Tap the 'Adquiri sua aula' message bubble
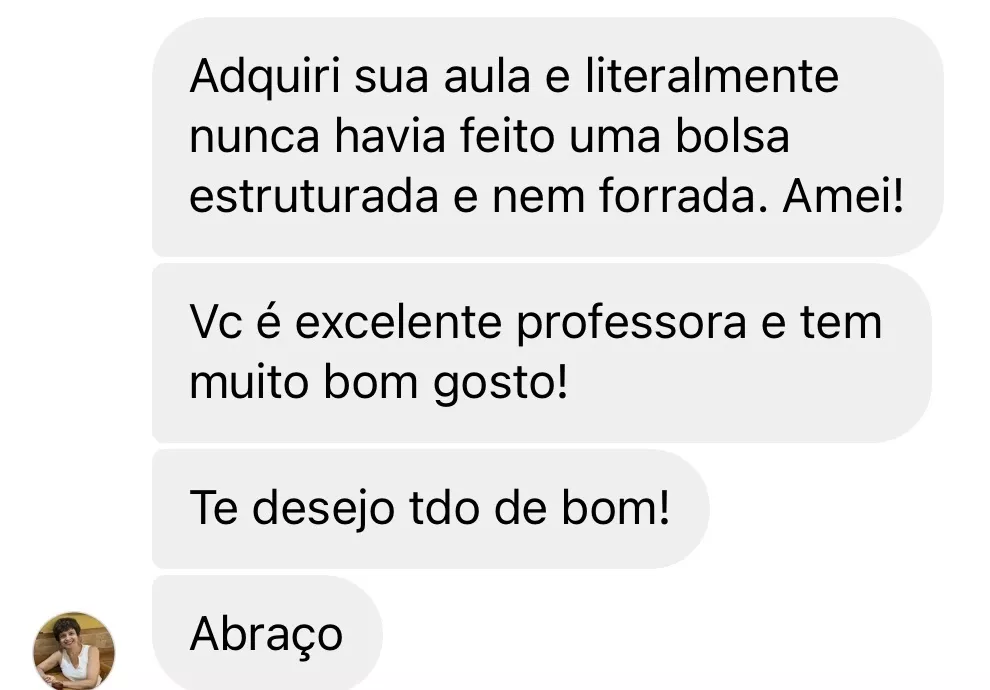The image size is (990, 690). click(x=548, y=137)
